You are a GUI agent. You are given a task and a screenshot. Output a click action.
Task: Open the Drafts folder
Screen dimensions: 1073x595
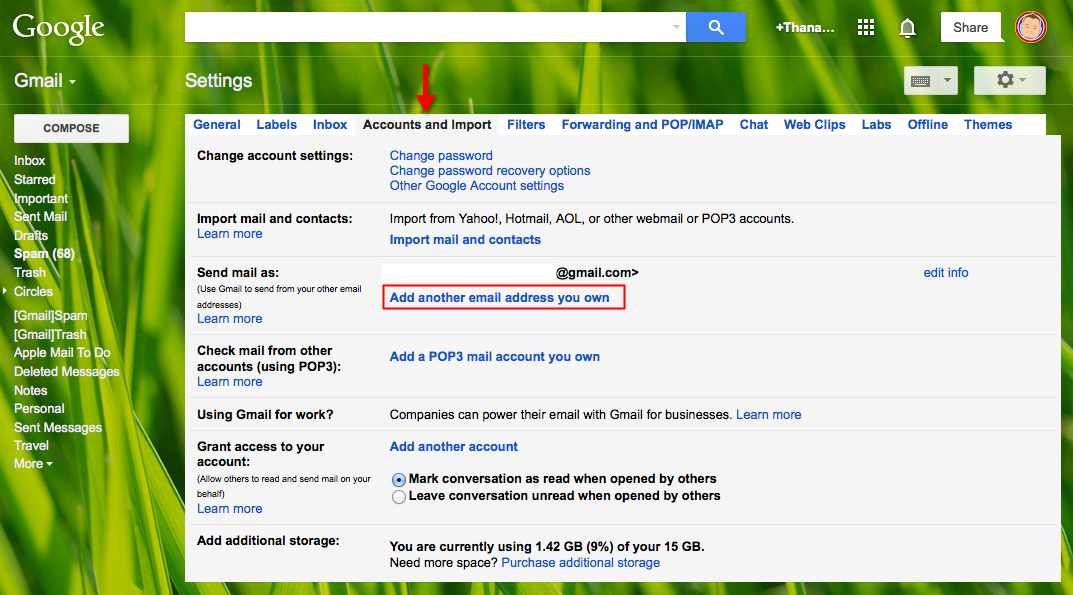tap(31, 236)
